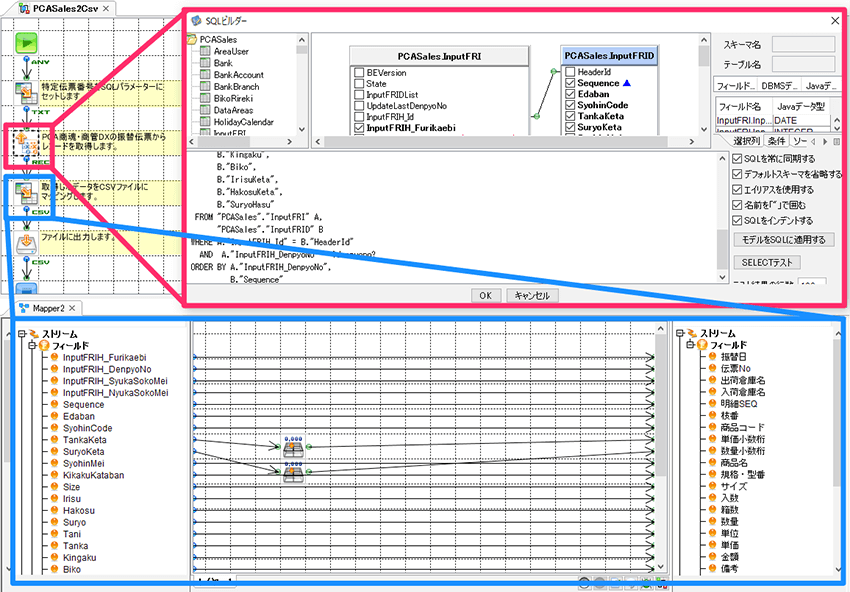Select the Bank table in the schema tree

(x=223, y=63)
